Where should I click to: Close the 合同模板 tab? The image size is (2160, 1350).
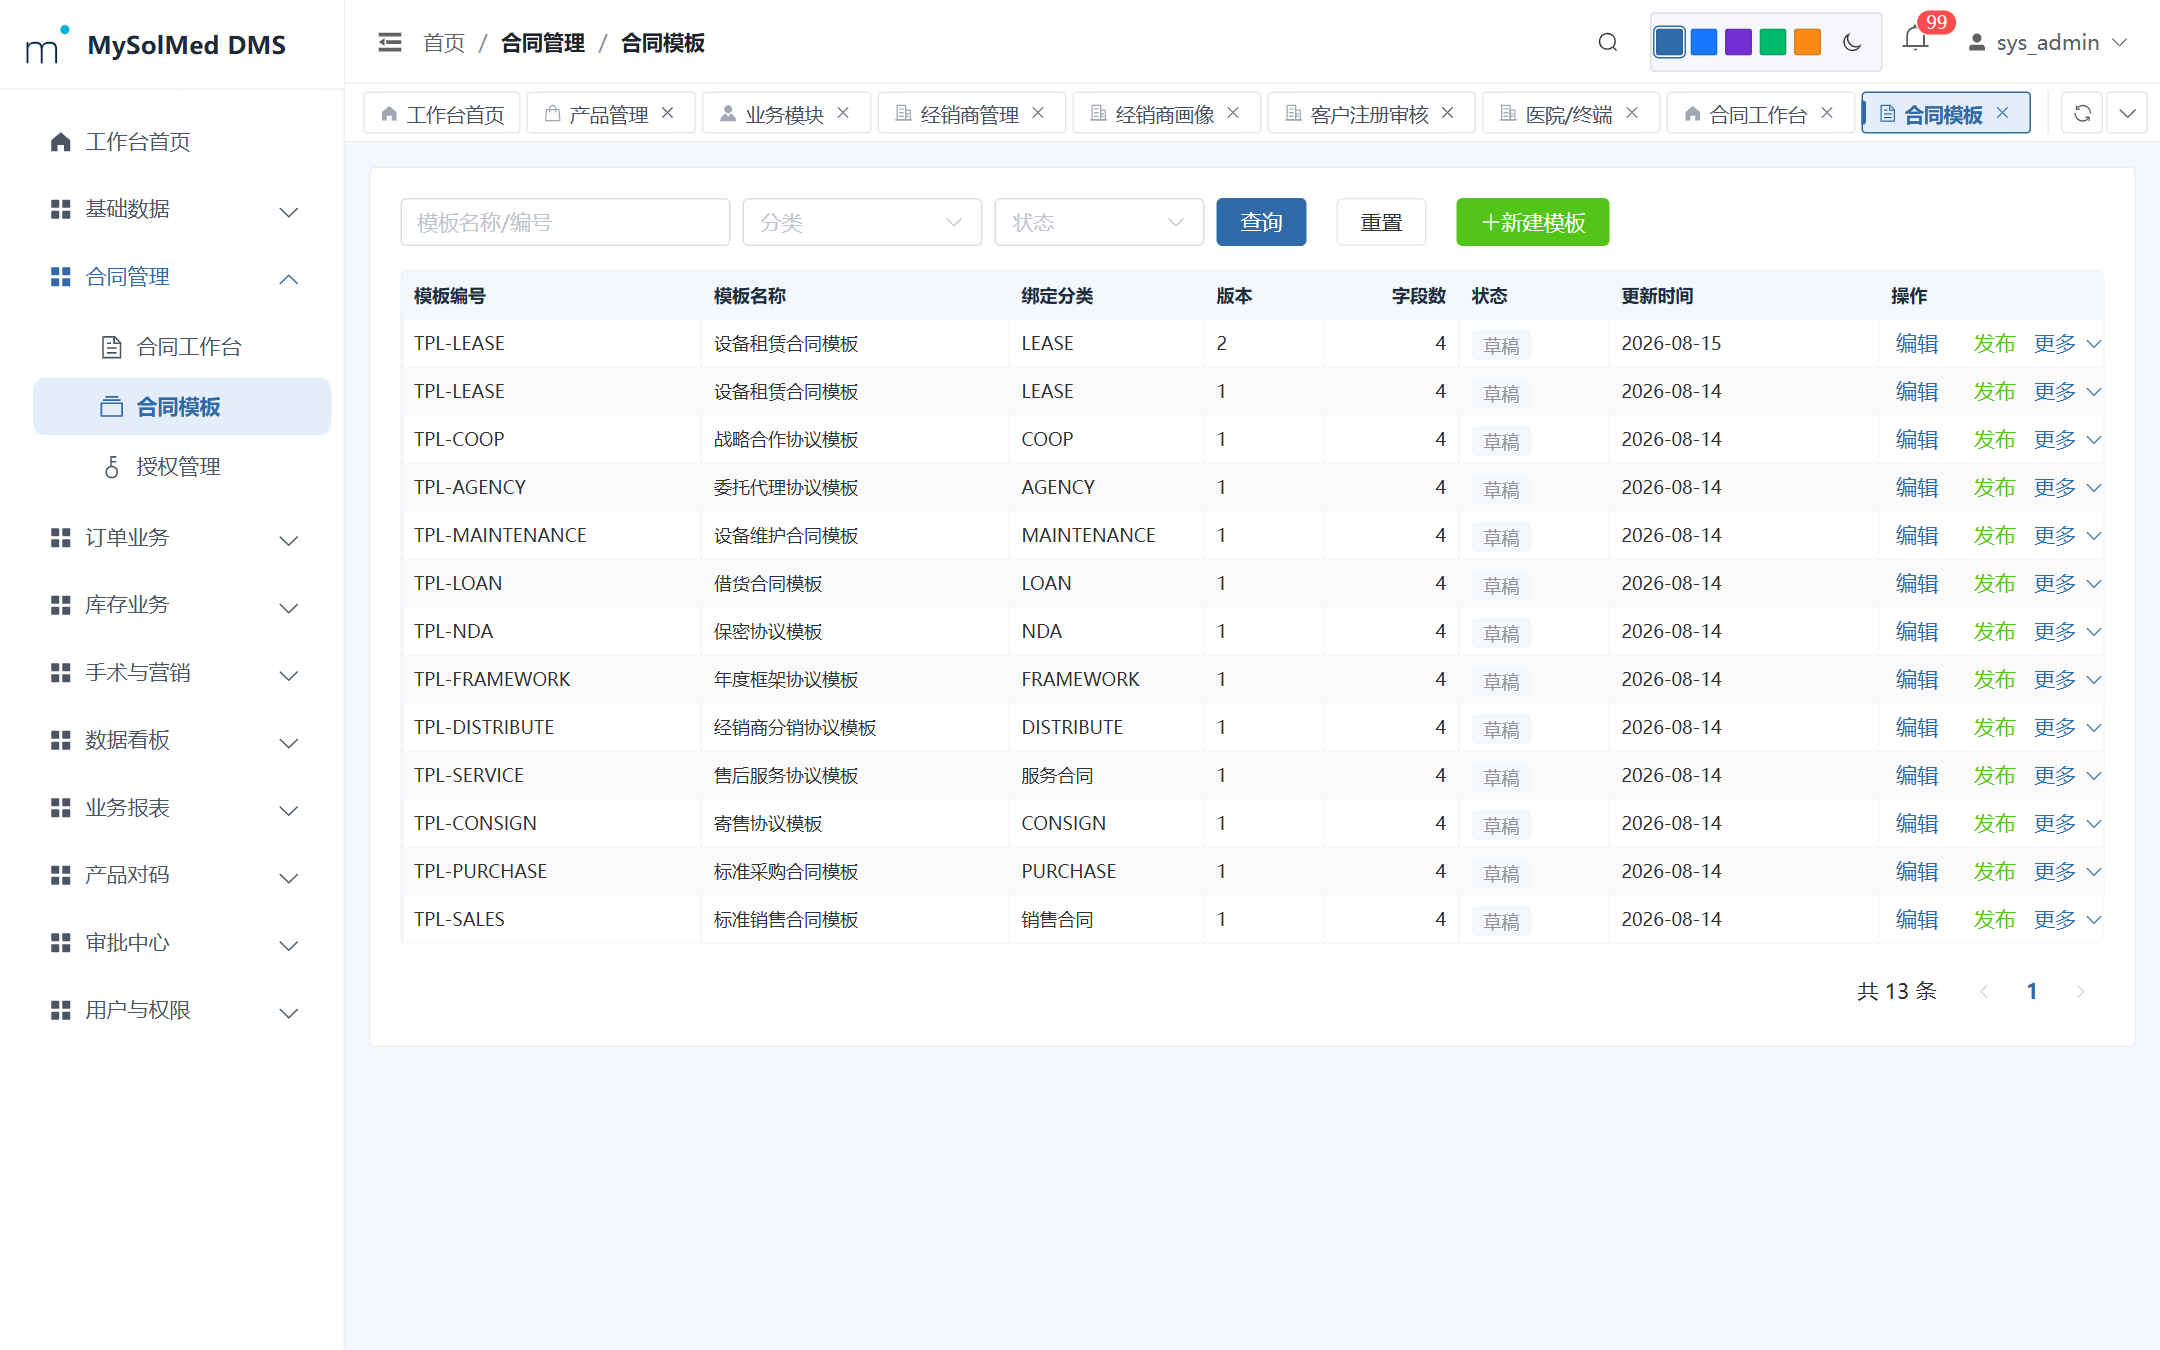click(2003, 113)
